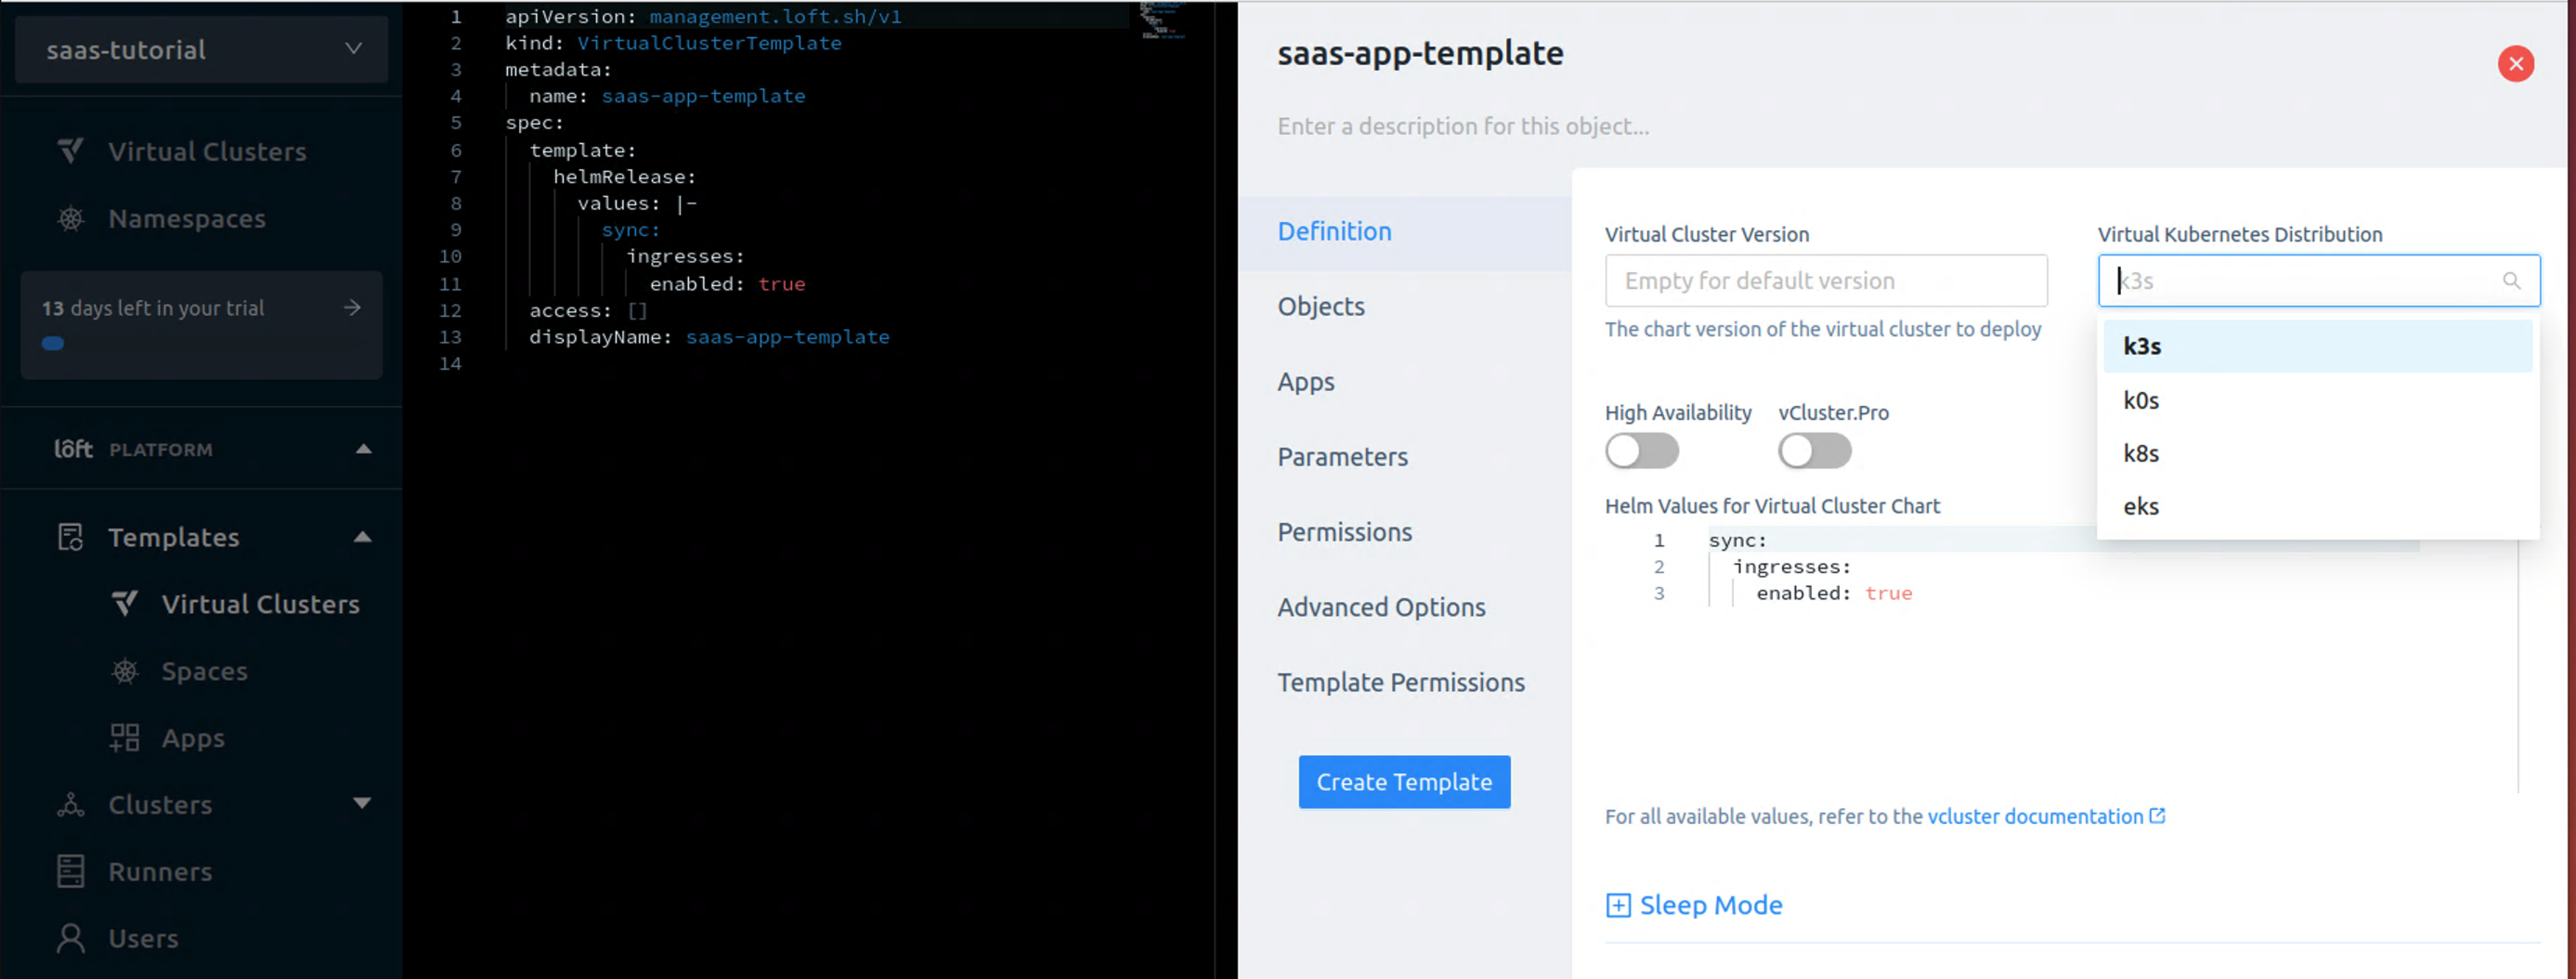Open the saas-tutorial project dropdown
The image size is (2576, 979).
[200, 48]
